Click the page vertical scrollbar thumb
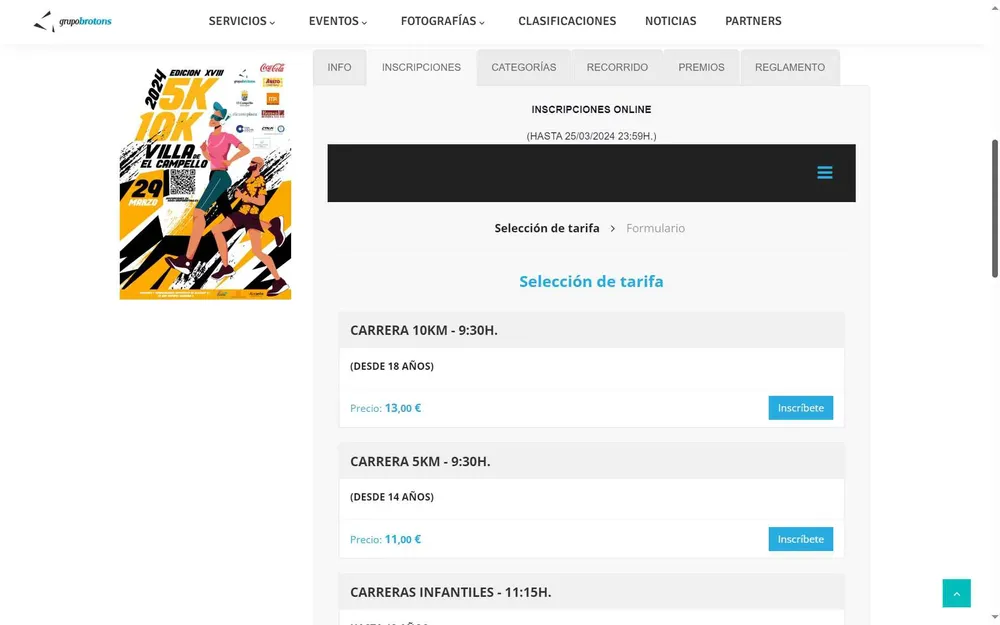 point(994,209)
